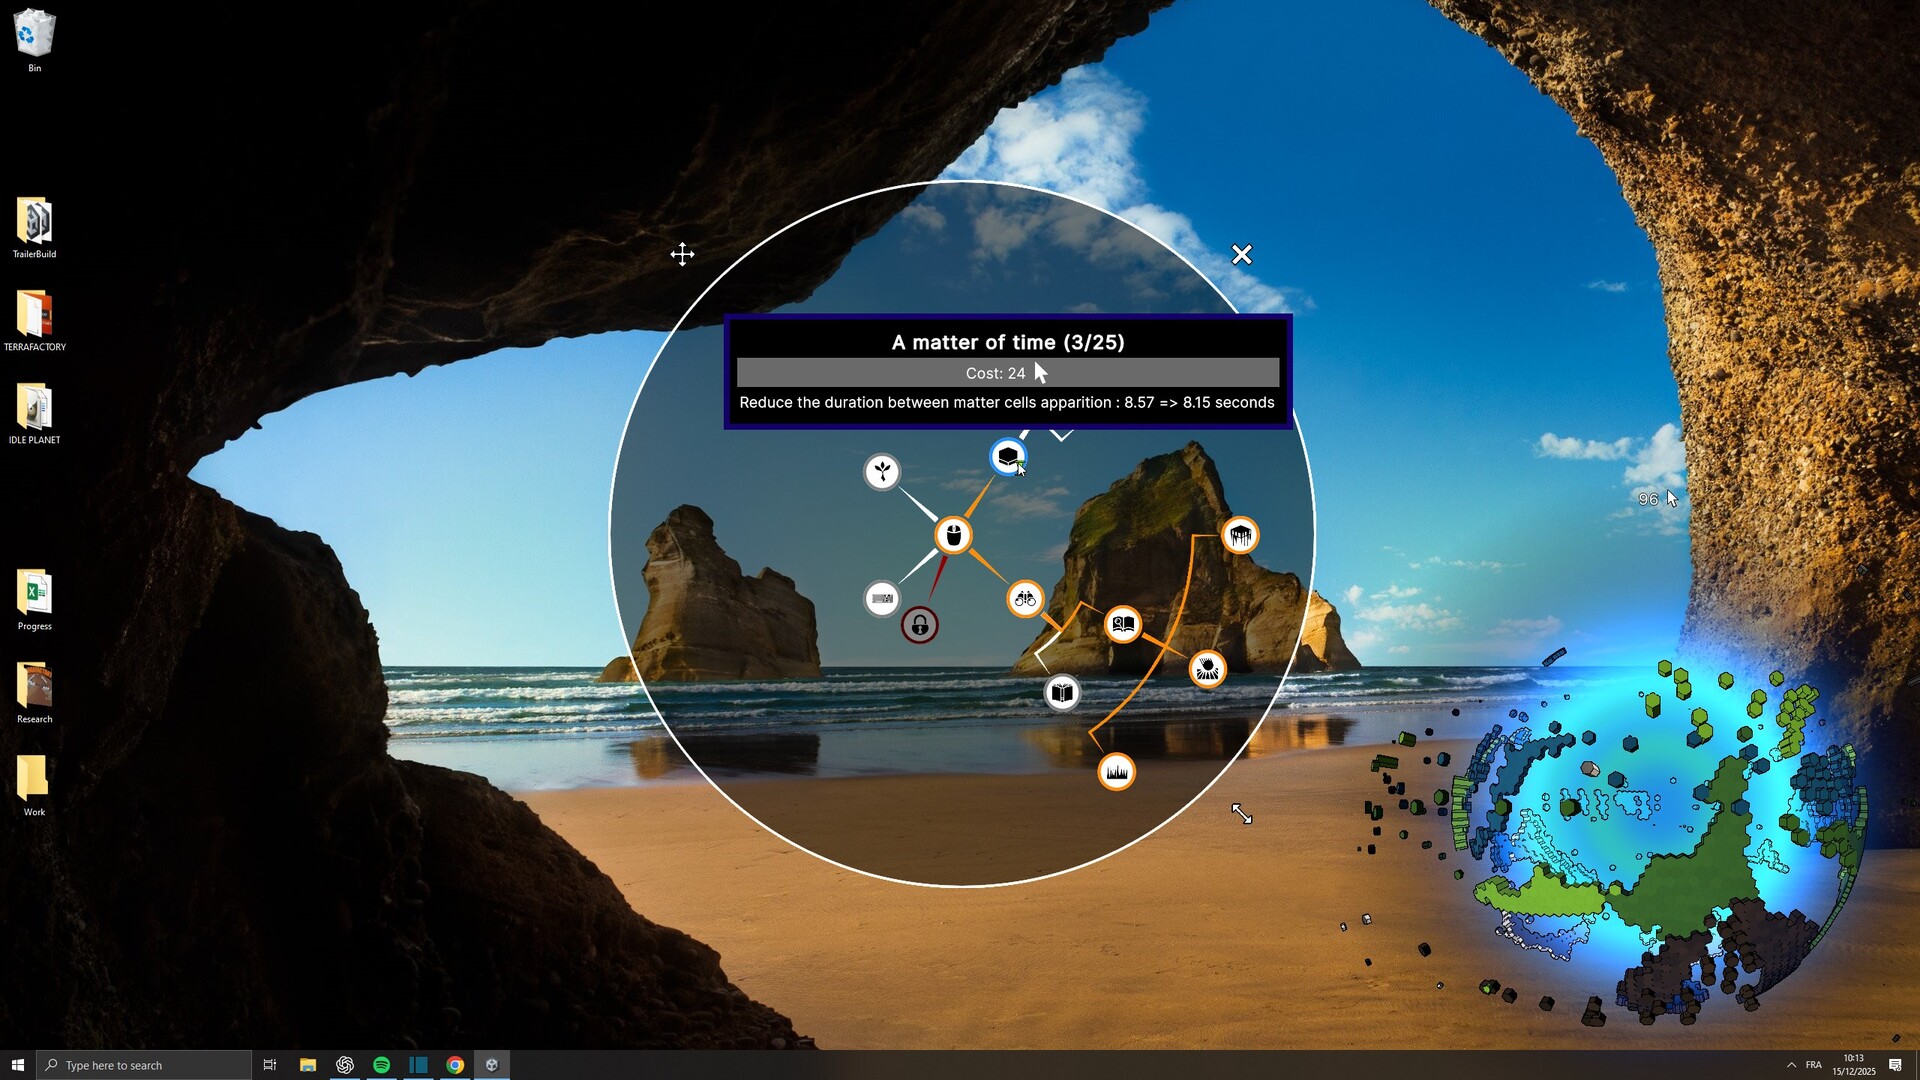The image size is (1920, 1080).
Task: Launch Unity from the taskbar
Action: (x=491, y=1065)
